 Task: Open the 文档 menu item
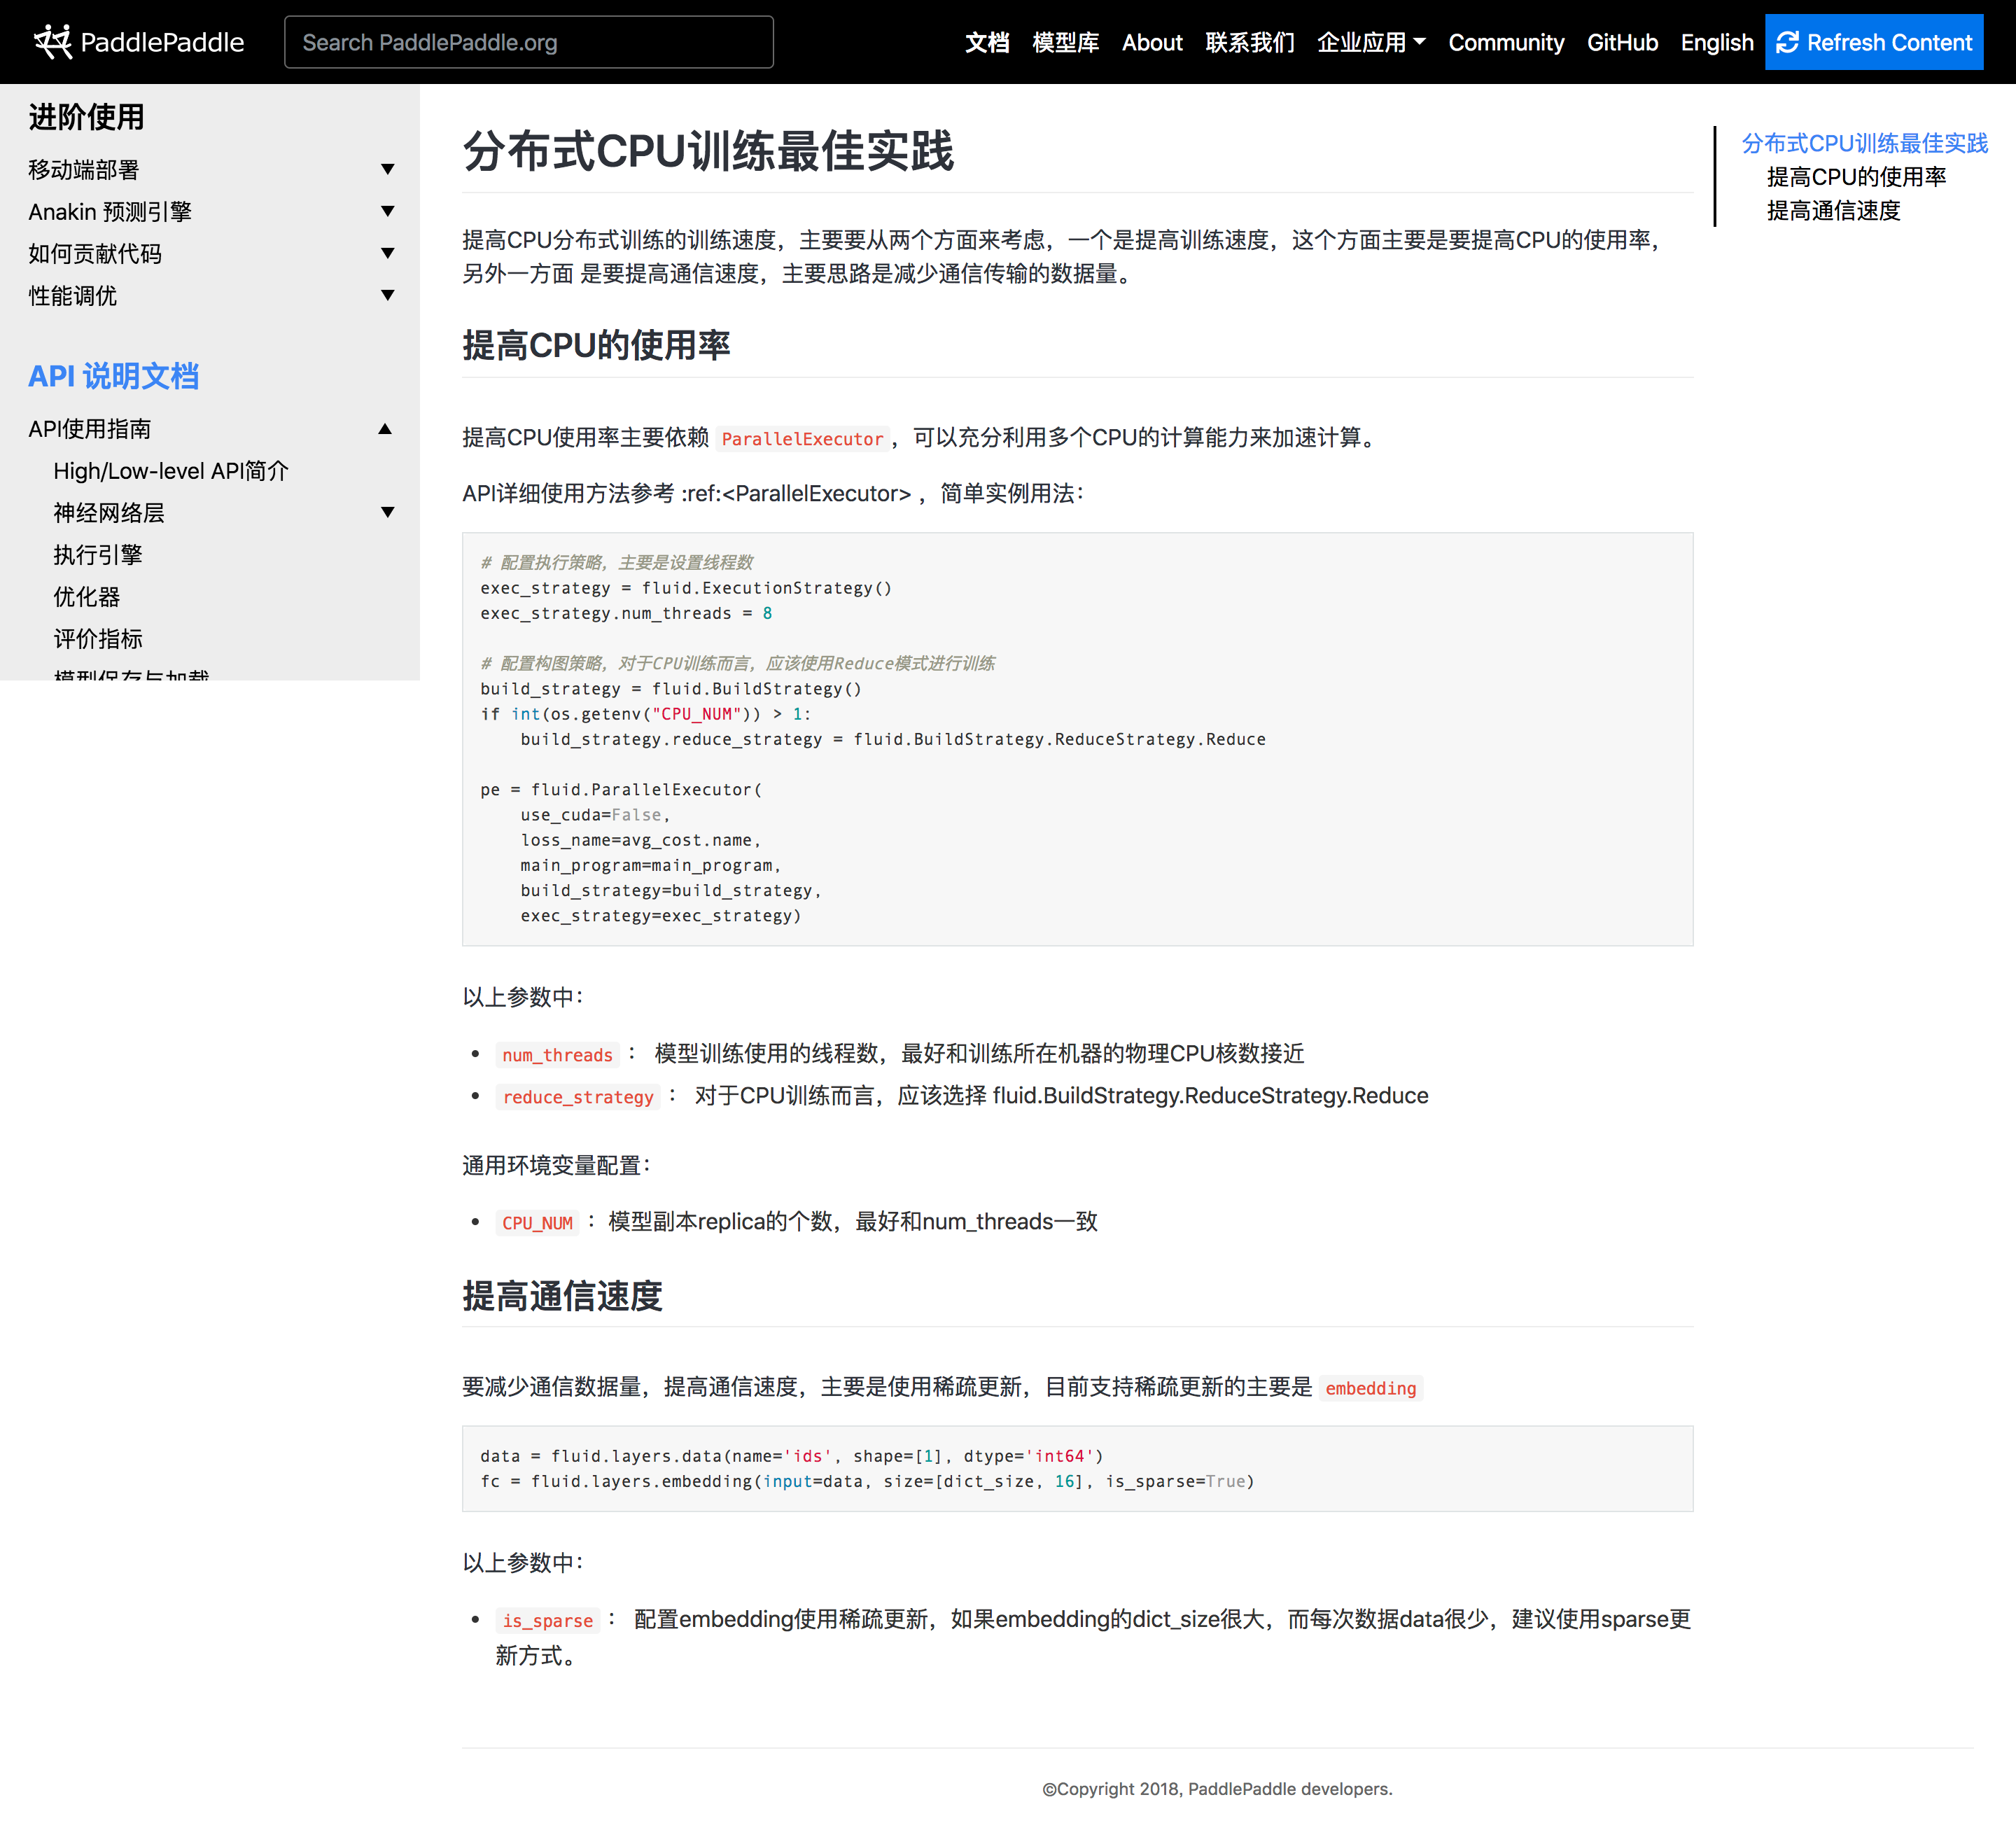(x=986, y=42)
